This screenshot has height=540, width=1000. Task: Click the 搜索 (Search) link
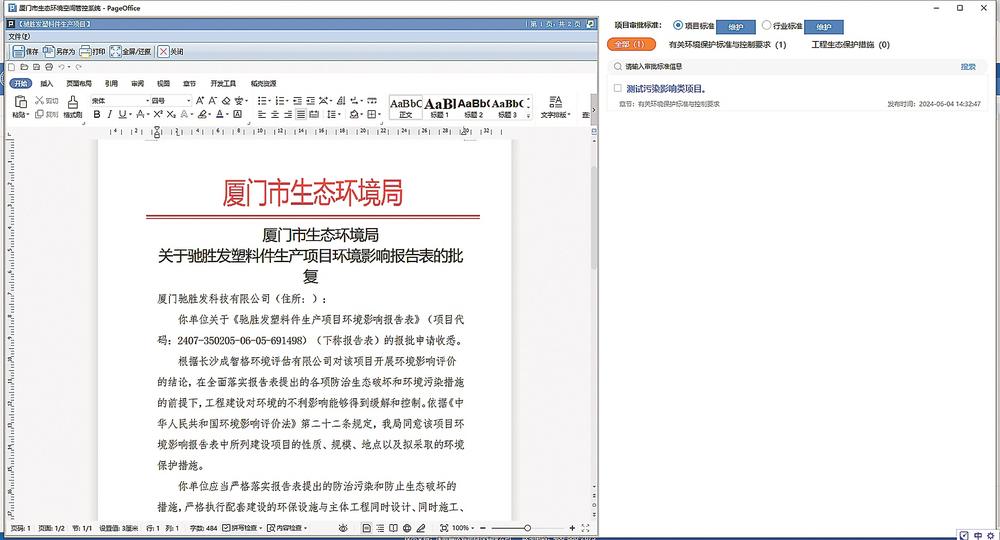pyautogui.click(x=968, y=66)
